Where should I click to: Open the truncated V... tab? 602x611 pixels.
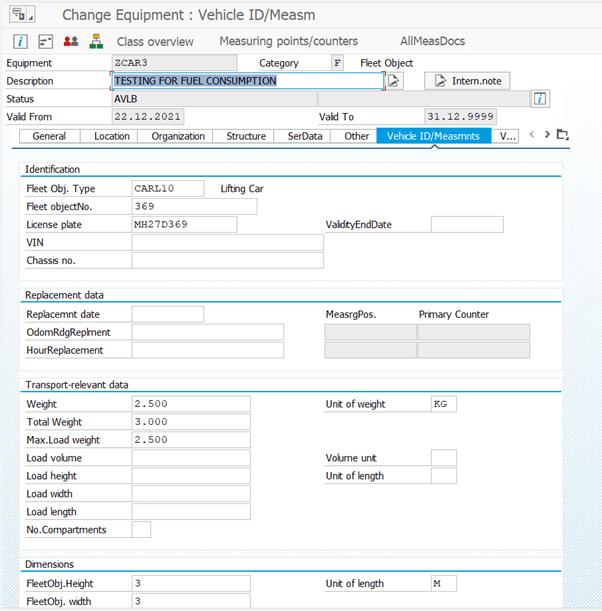507,136
